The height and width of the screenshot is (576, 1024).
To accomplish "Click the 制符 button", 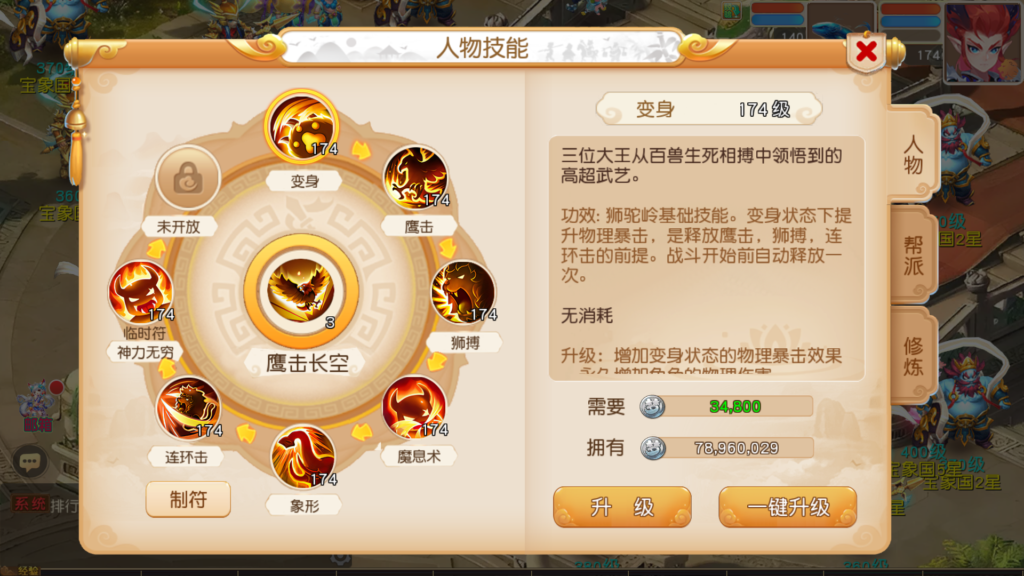I will tap(188, 500).
